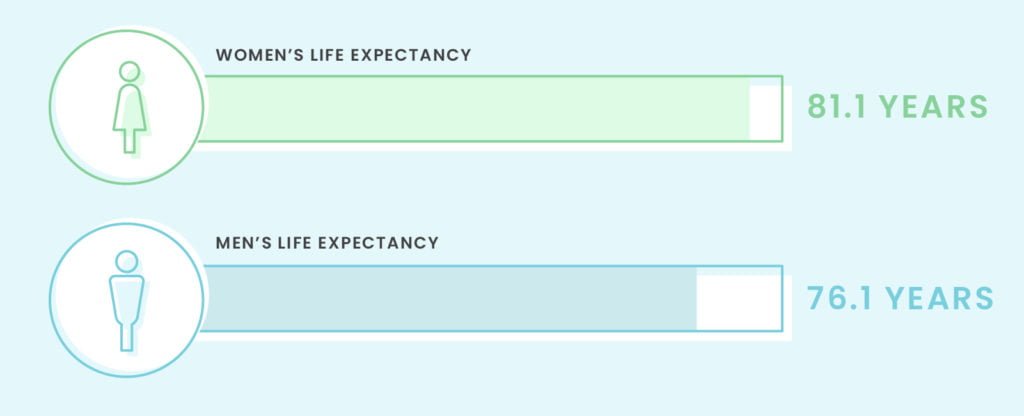
Task: Click the 76.1 number
Action: click(x=839, y=298)
